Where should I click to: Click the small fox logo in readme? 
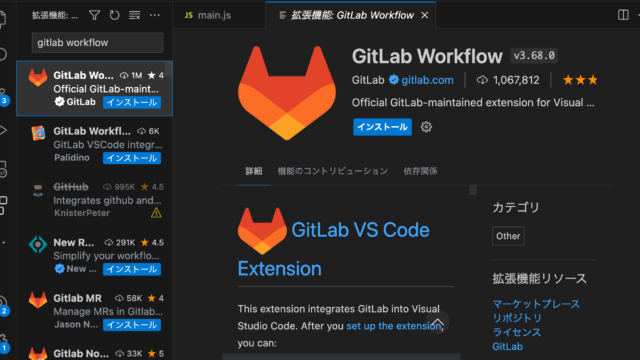pyautogui.click(x=262, y=231)
